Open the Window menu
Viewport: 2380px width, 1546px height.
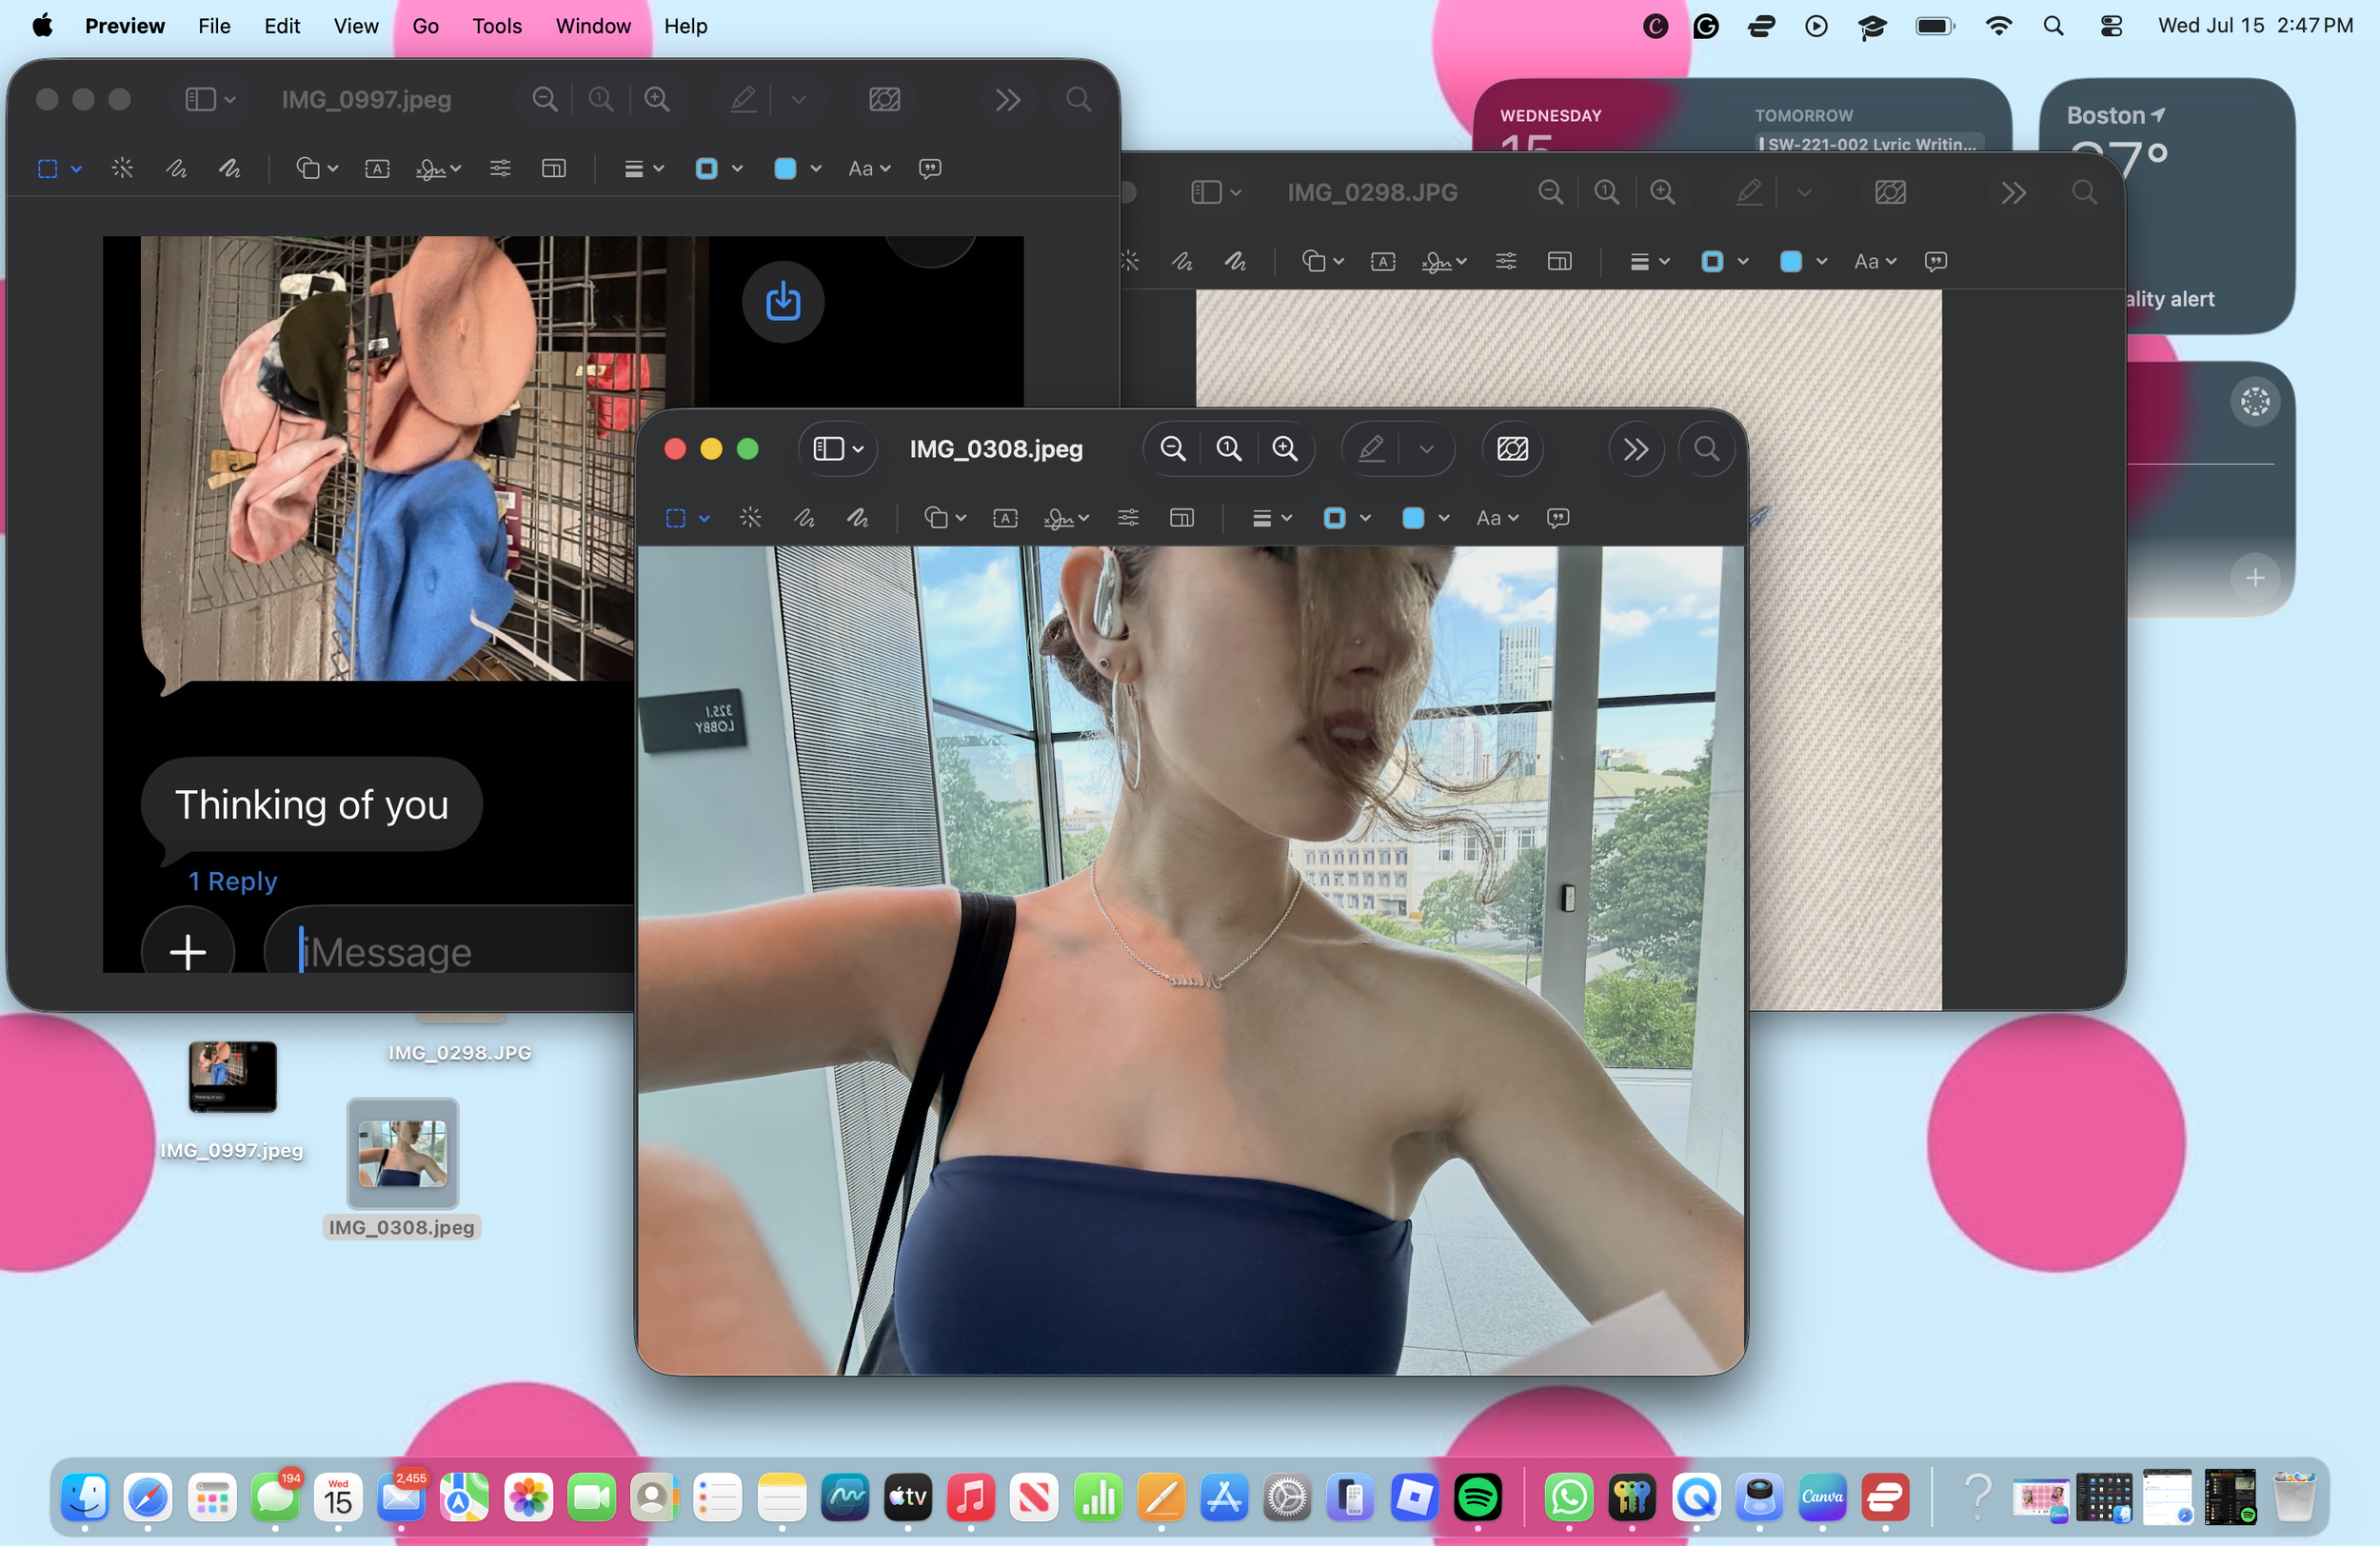(593, 26)
